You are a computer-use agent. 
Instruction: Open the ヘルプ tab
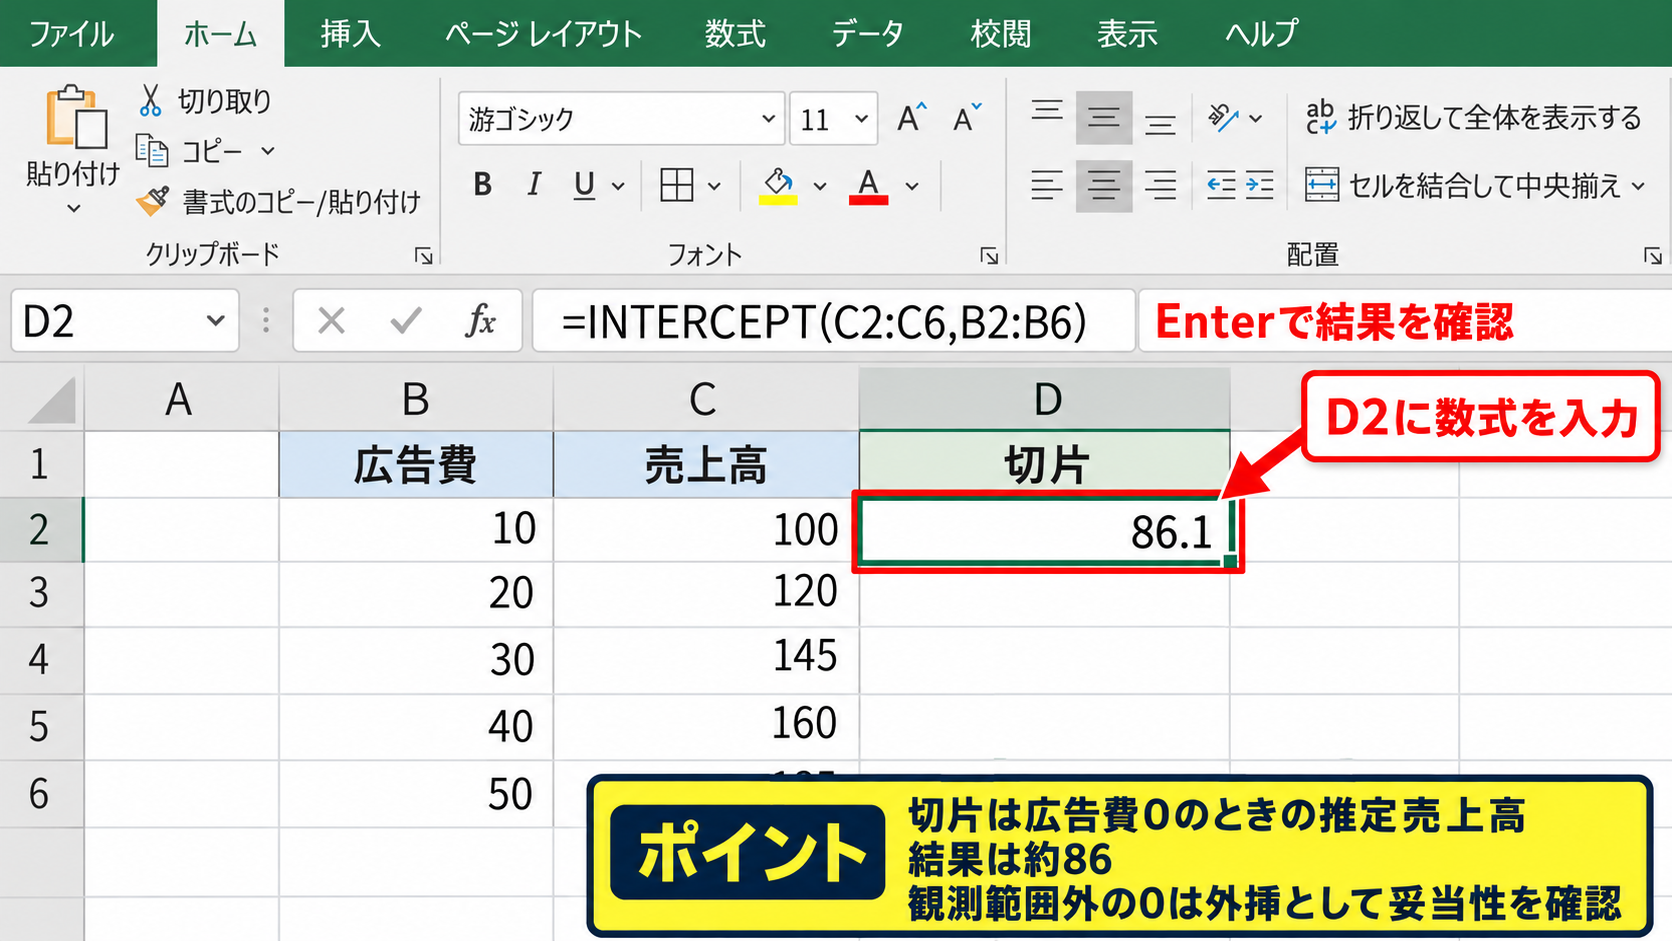pyautogui.click(x=1261, y=34)
